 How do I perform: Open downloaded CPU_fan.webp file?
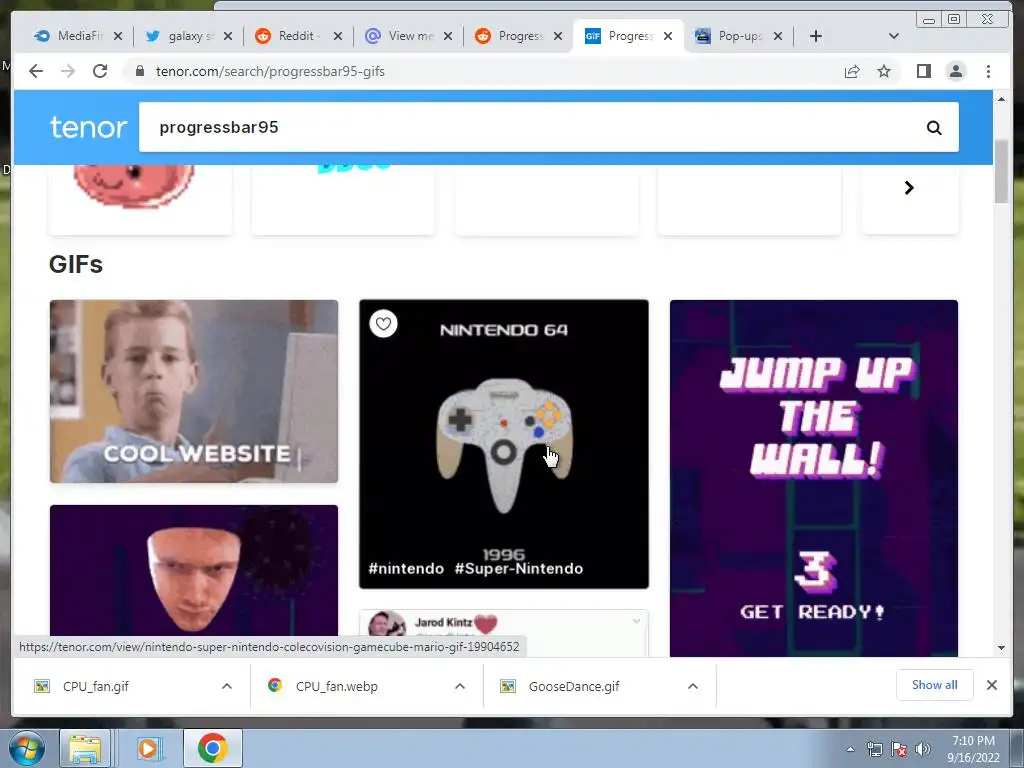point(336,686)
